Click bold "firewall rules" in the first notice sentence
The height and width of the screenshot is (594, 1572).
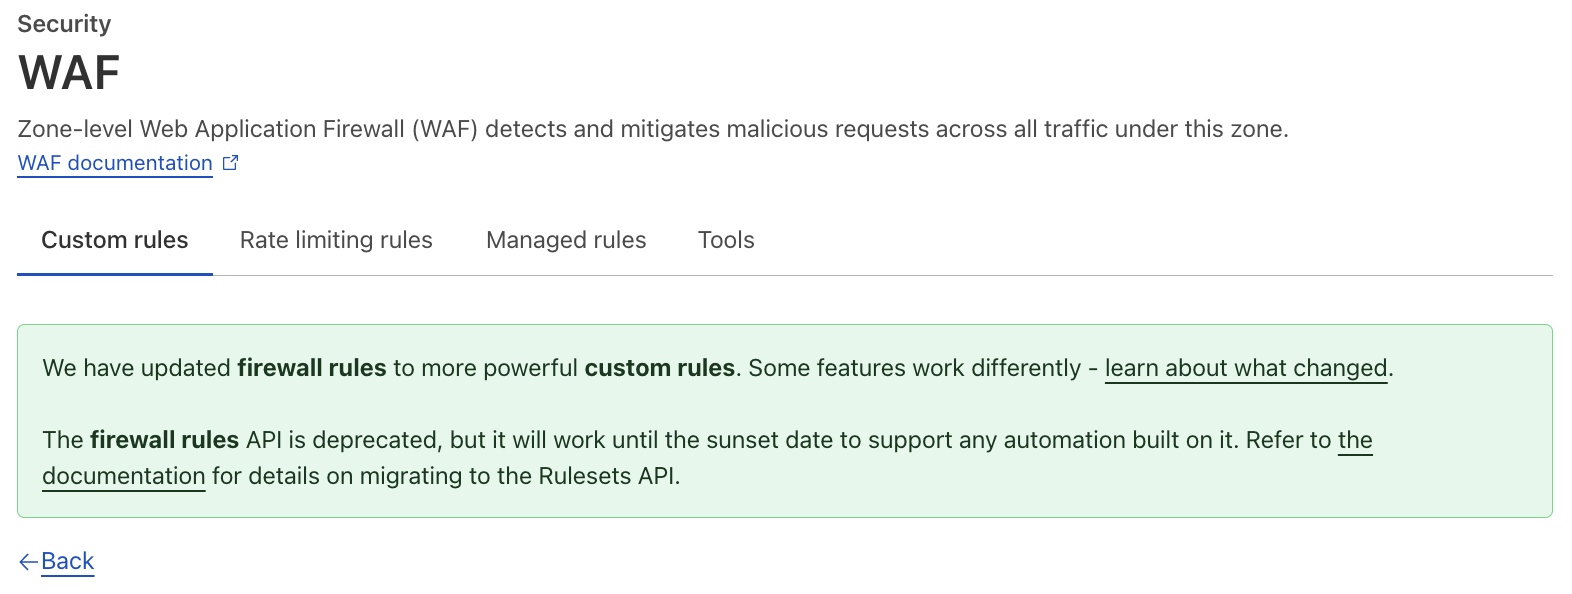point(311,368)
